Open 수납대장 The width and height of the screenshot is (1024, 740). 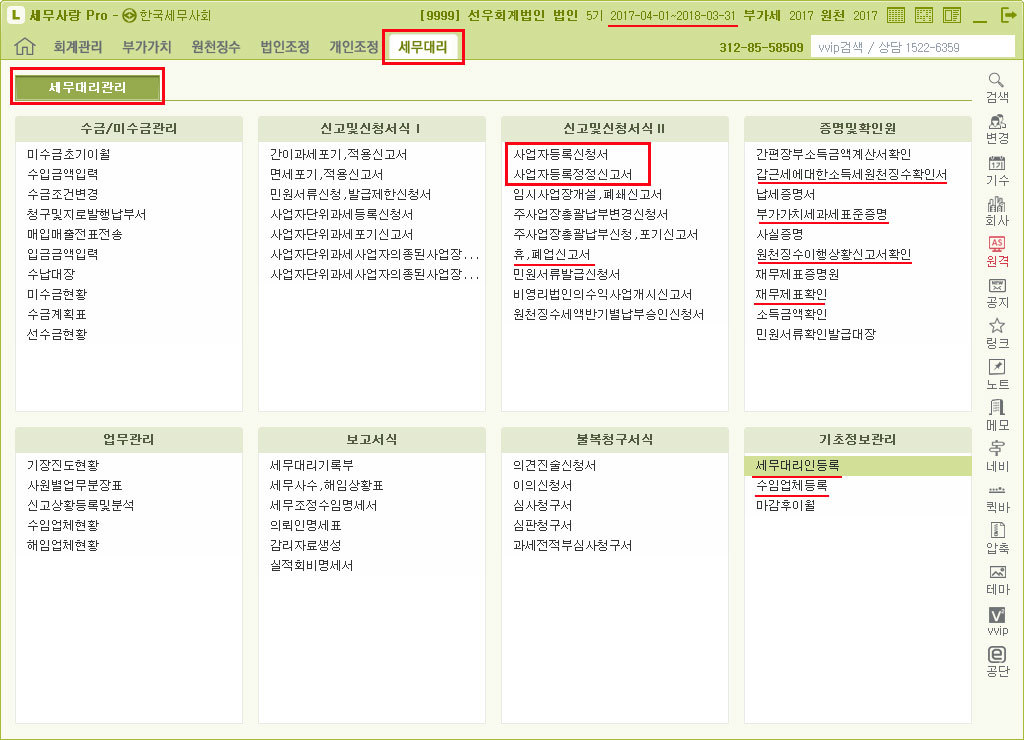coord(51,274)
